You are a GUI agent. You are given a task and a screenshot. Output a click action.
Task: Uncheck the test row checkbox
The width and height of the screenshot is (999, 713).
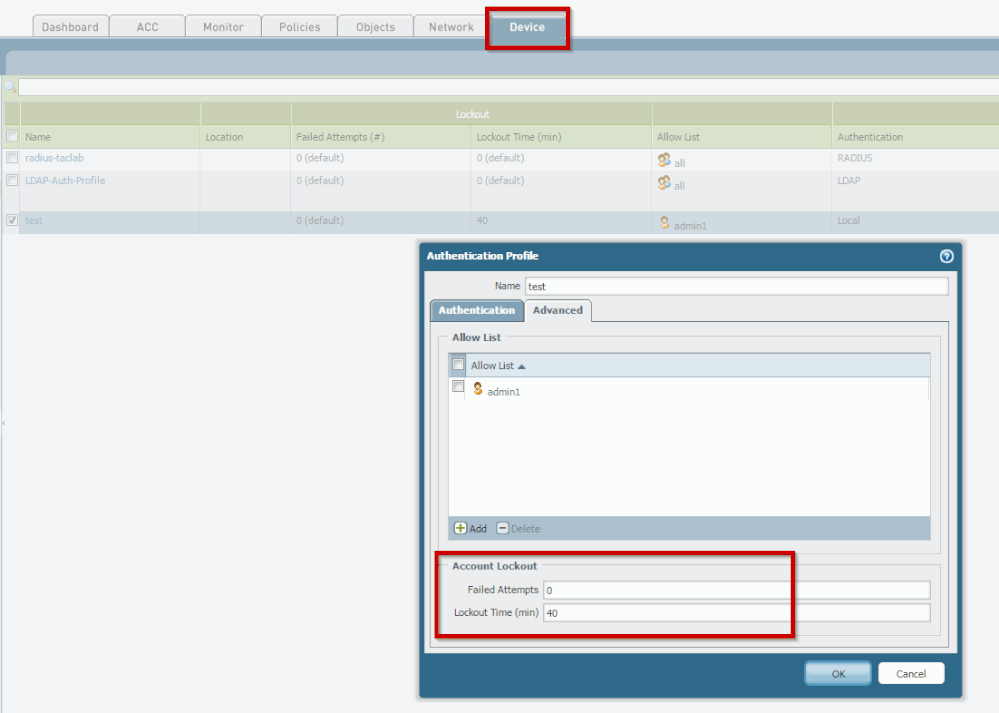click(x=12, y=220)
